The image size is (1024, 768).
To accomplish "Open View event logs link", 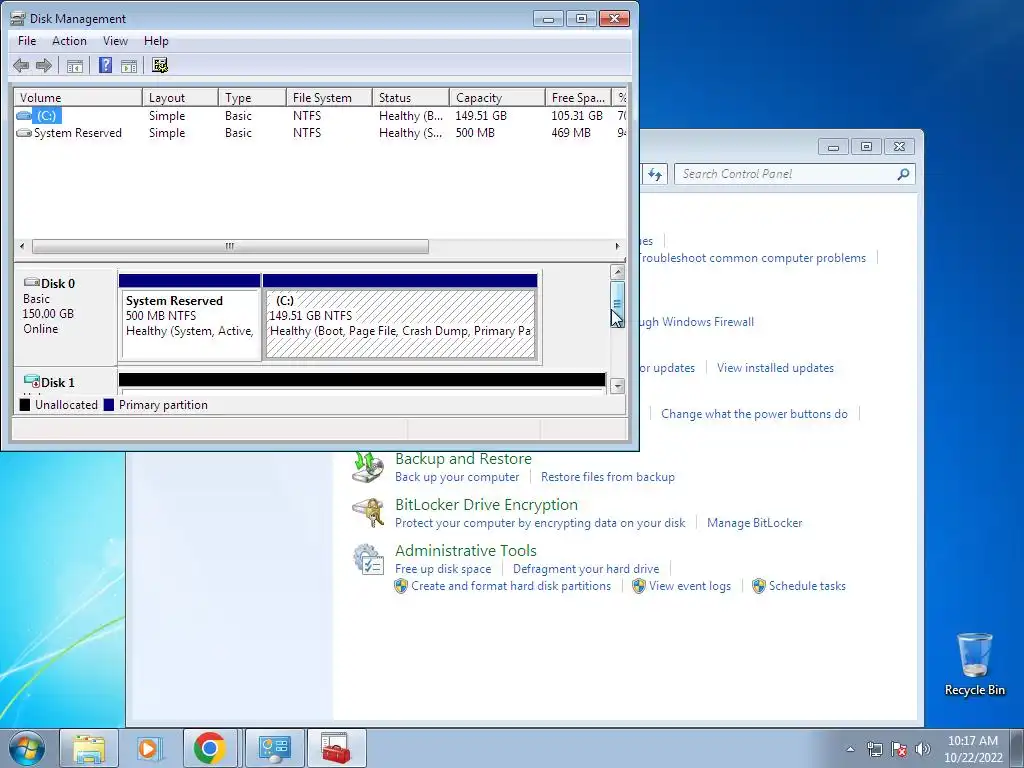I will point(690,586).
